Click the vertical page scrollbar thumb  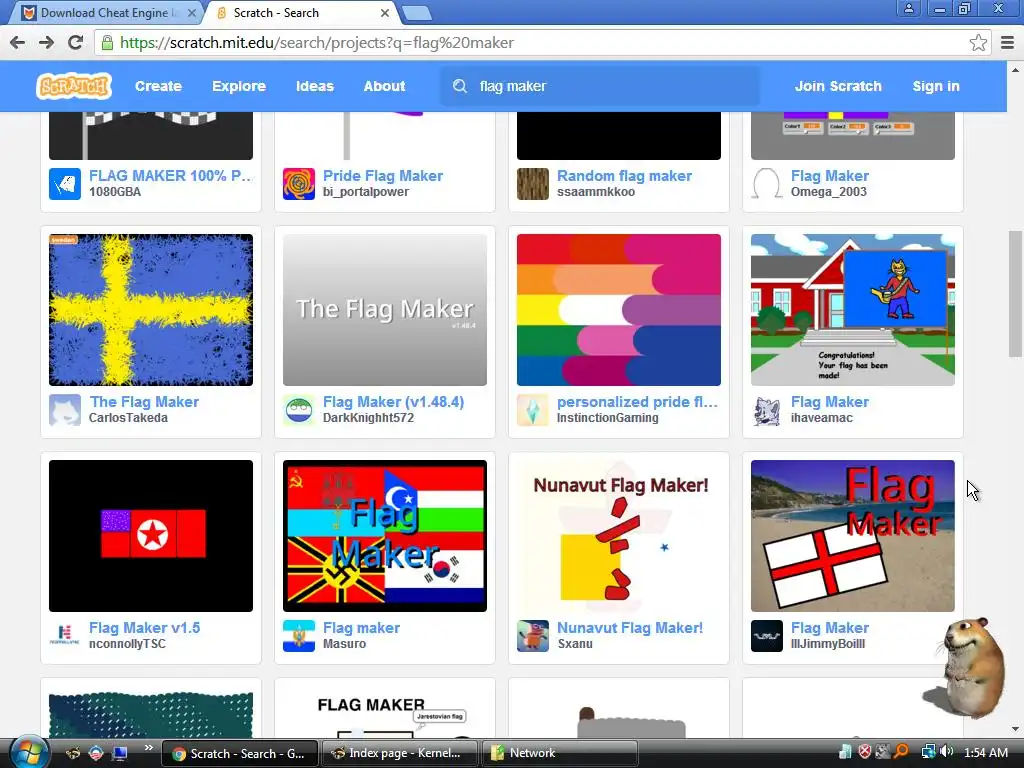pyautogui.click(x=1015, y=294)
